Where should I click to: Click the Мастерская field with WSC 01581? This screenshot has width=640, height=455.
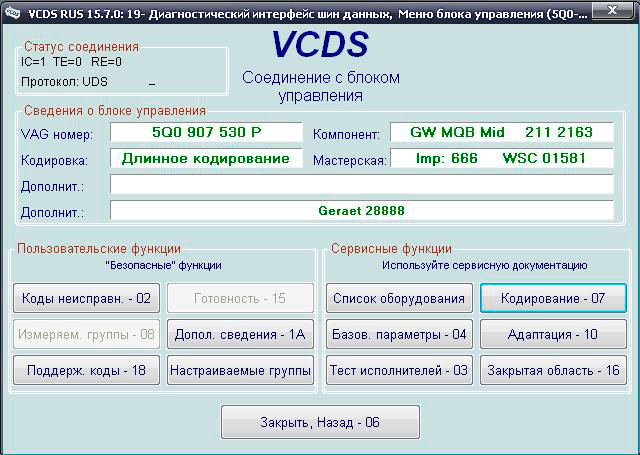(x=500, y=159)
